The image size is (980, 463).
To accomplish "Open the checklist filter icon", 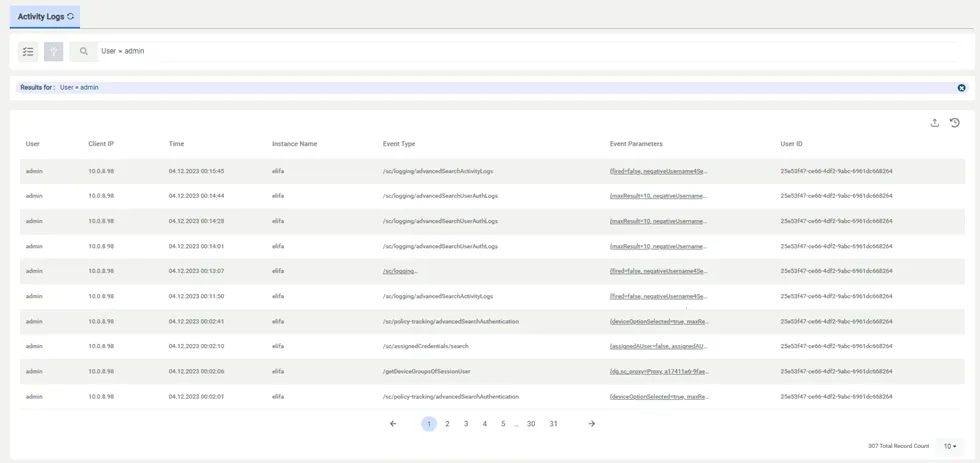I will pyautogui.click(x=28, y=52).
